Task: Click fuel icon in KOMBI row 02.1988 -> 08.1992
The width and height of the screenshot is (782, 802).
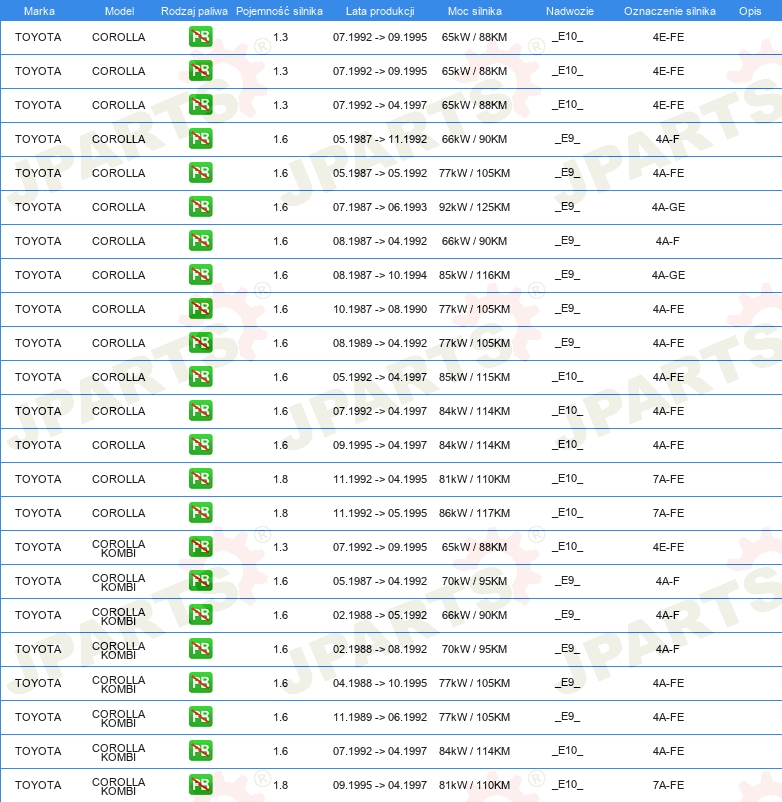Action: (200, 649)
